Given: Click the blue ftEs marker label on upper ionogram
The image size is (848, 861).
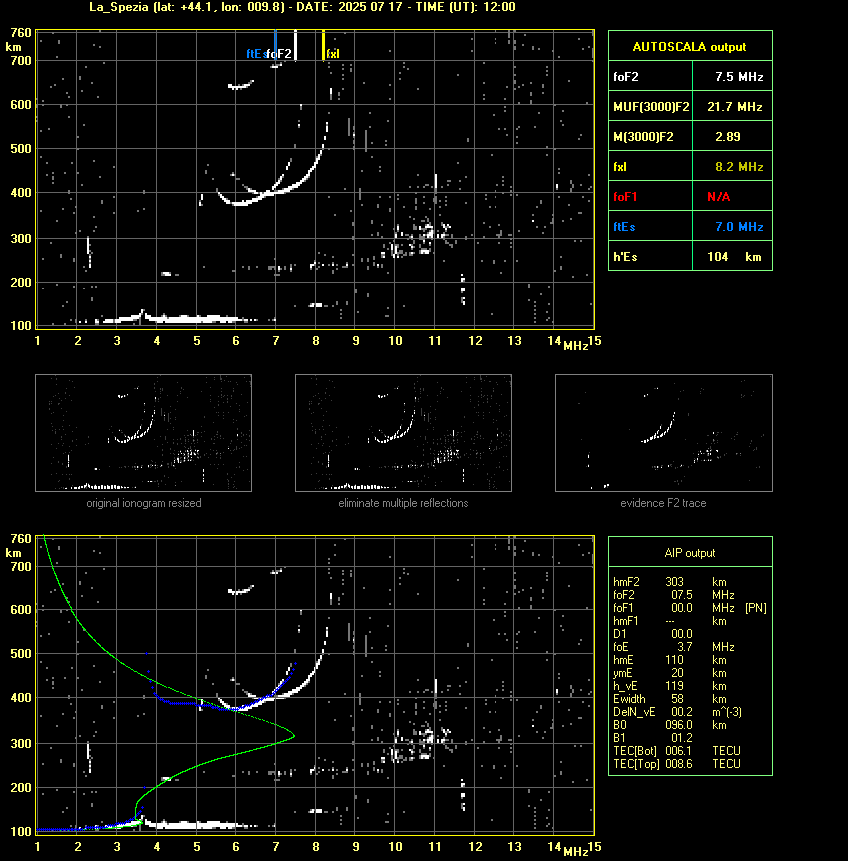Looking at the screenshot, I should coord(256,54).
